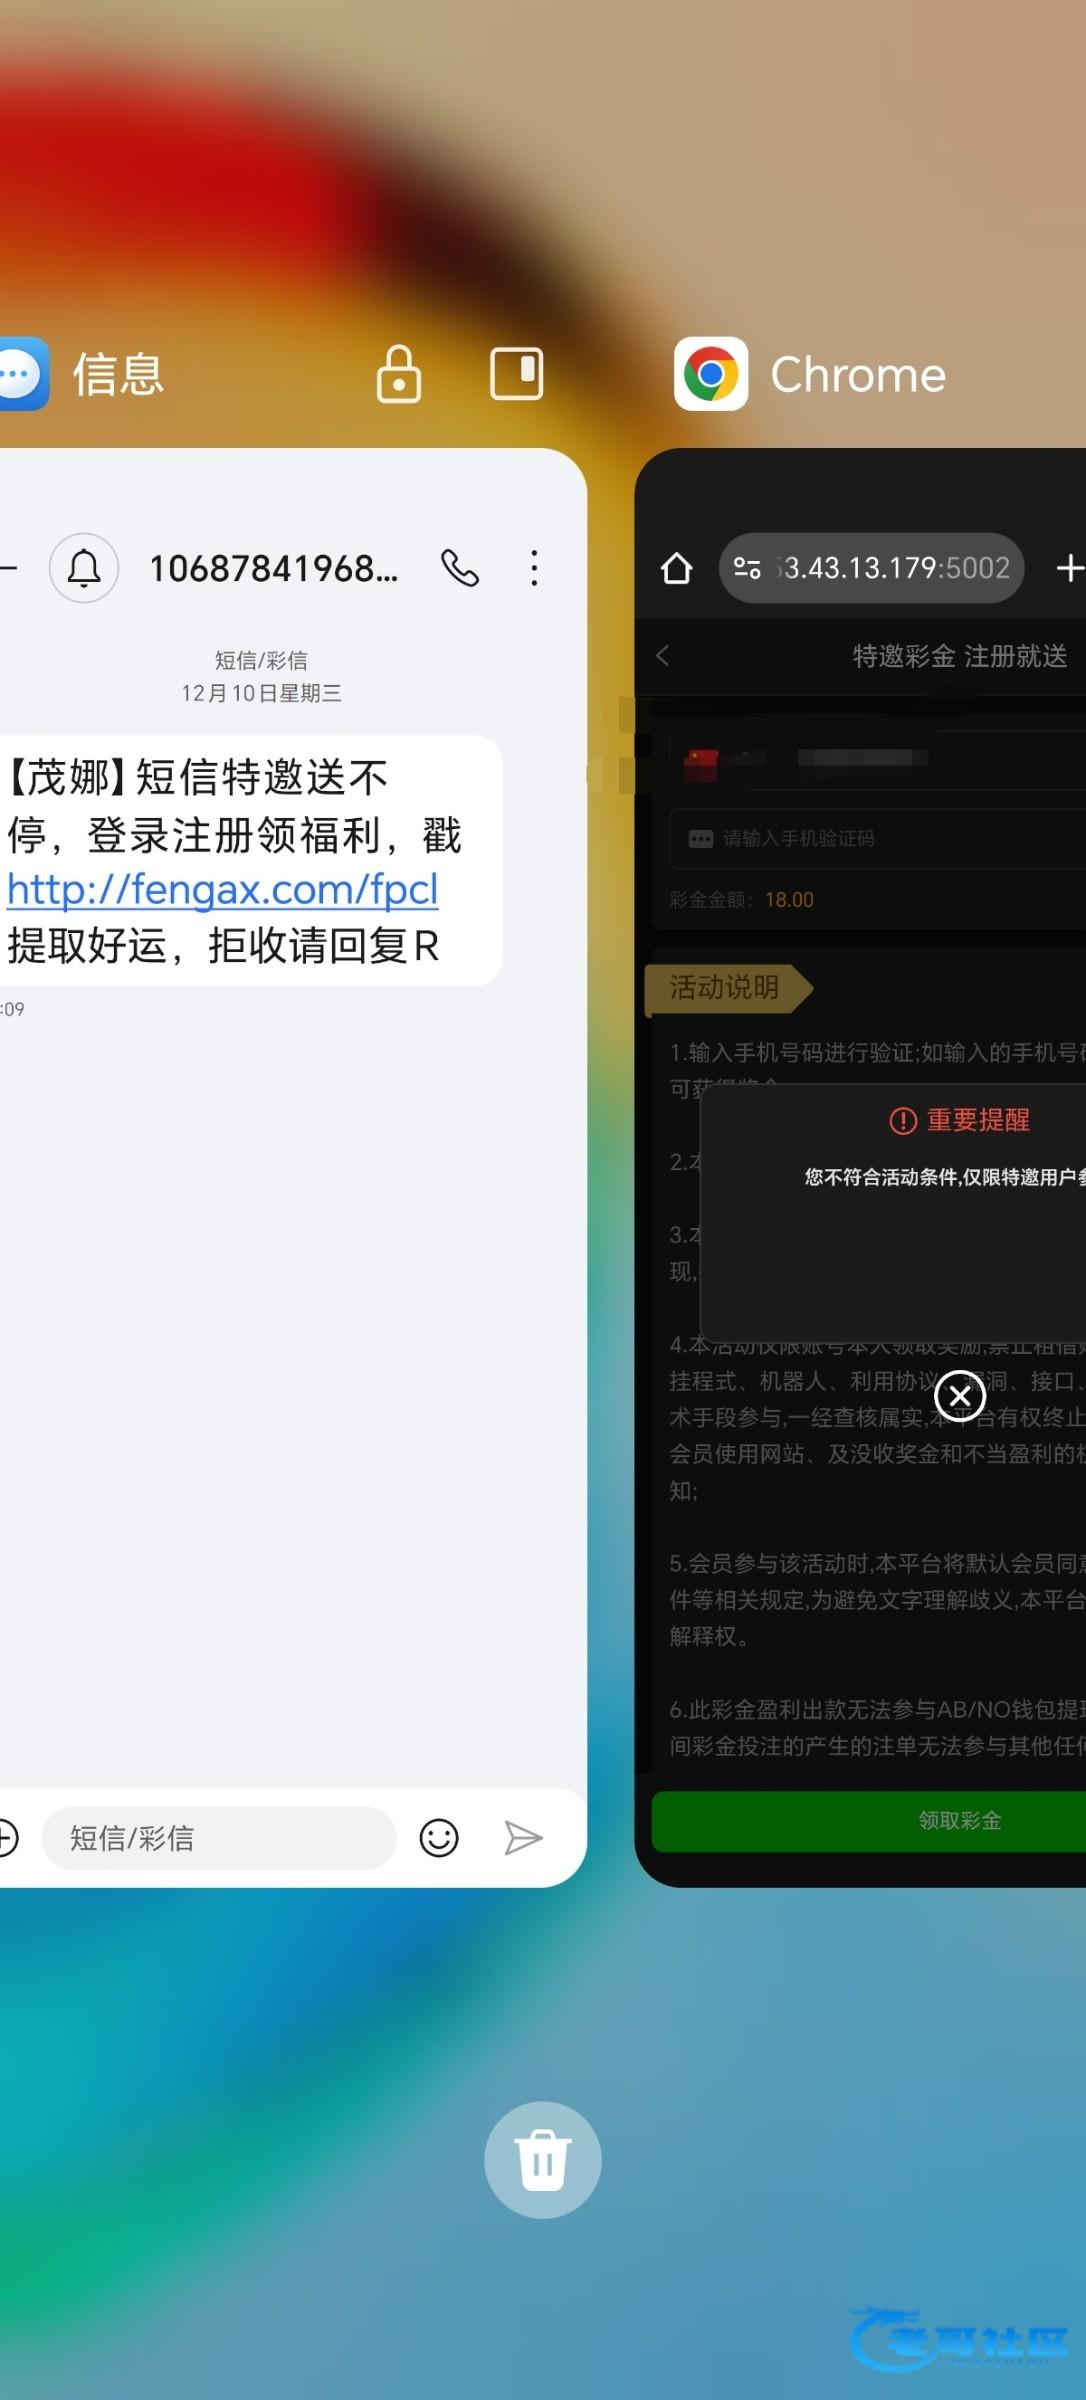The image size is (1086, 2400).
Task: Tap the Messages app icon
Action: click(x=22, y=374)
